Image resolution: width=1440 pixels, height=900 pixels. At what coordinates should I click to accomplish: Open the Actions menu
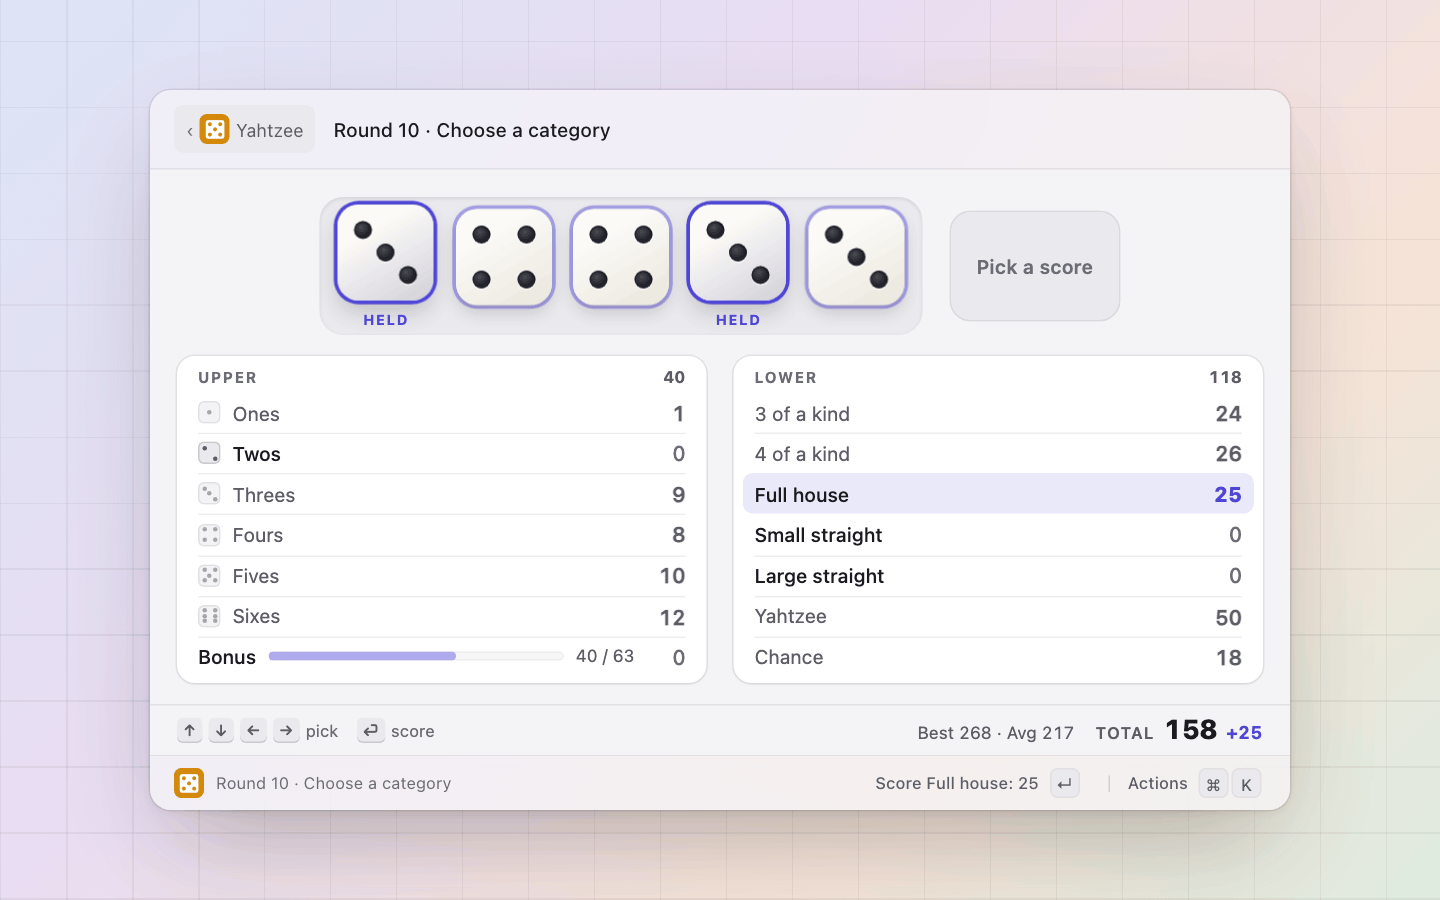point(1157,783)
